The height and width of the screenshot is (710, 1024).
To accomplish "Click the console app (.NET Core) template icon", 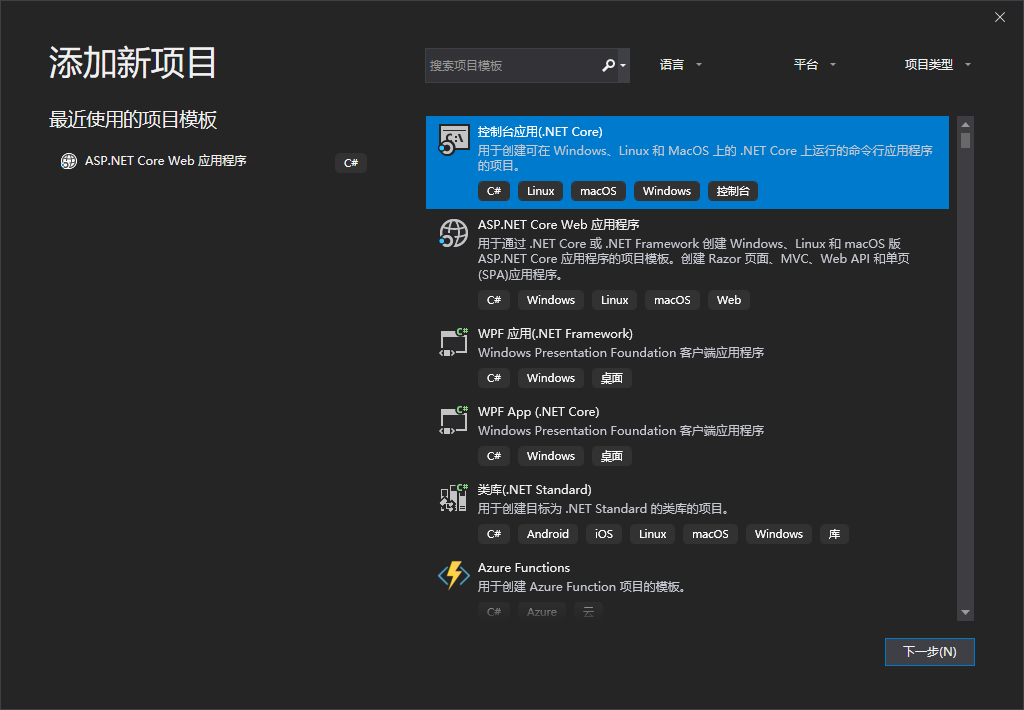I will point(453,140).
